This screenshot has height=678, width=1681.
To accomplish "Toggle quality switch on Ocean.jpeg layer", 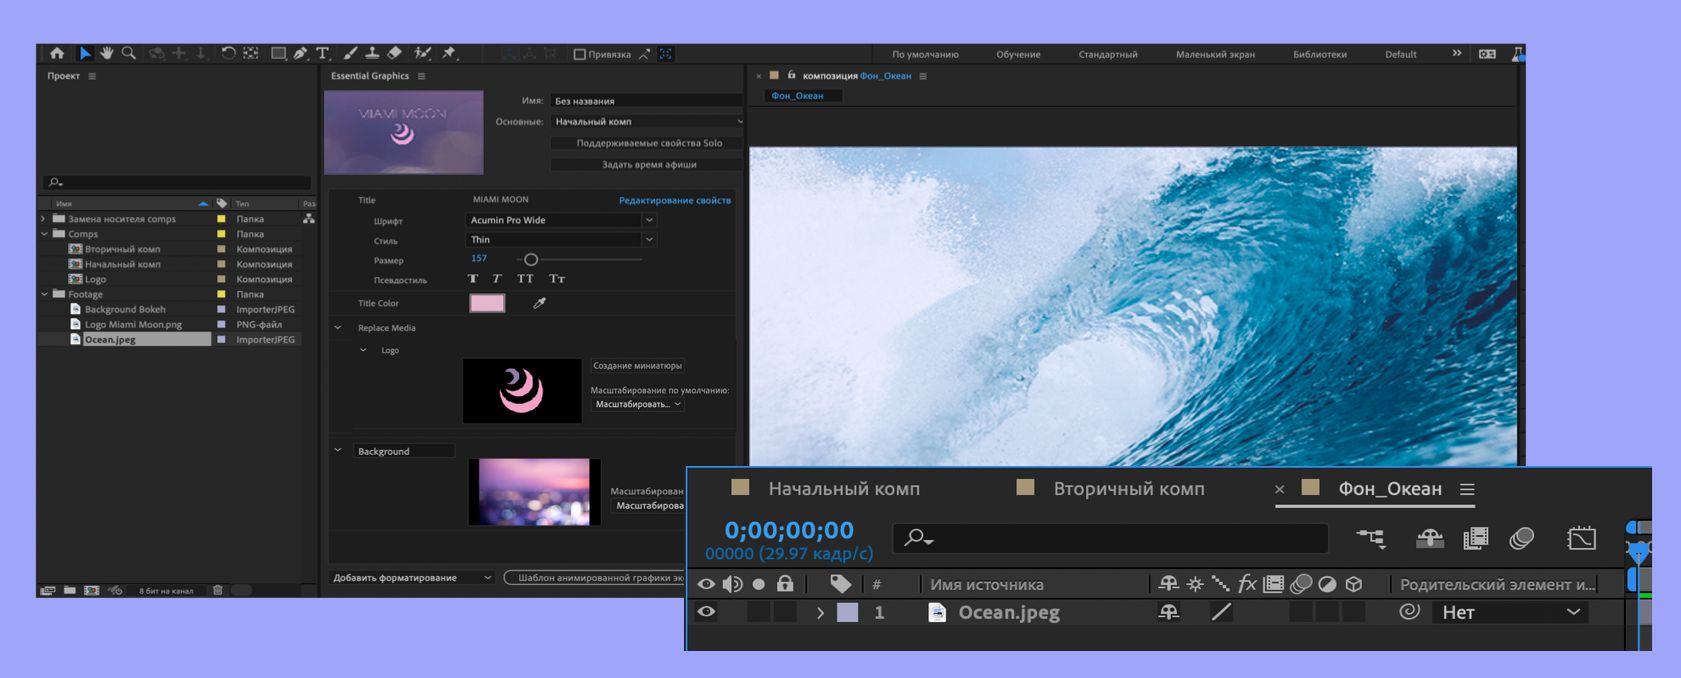I will click(1221, 612).
